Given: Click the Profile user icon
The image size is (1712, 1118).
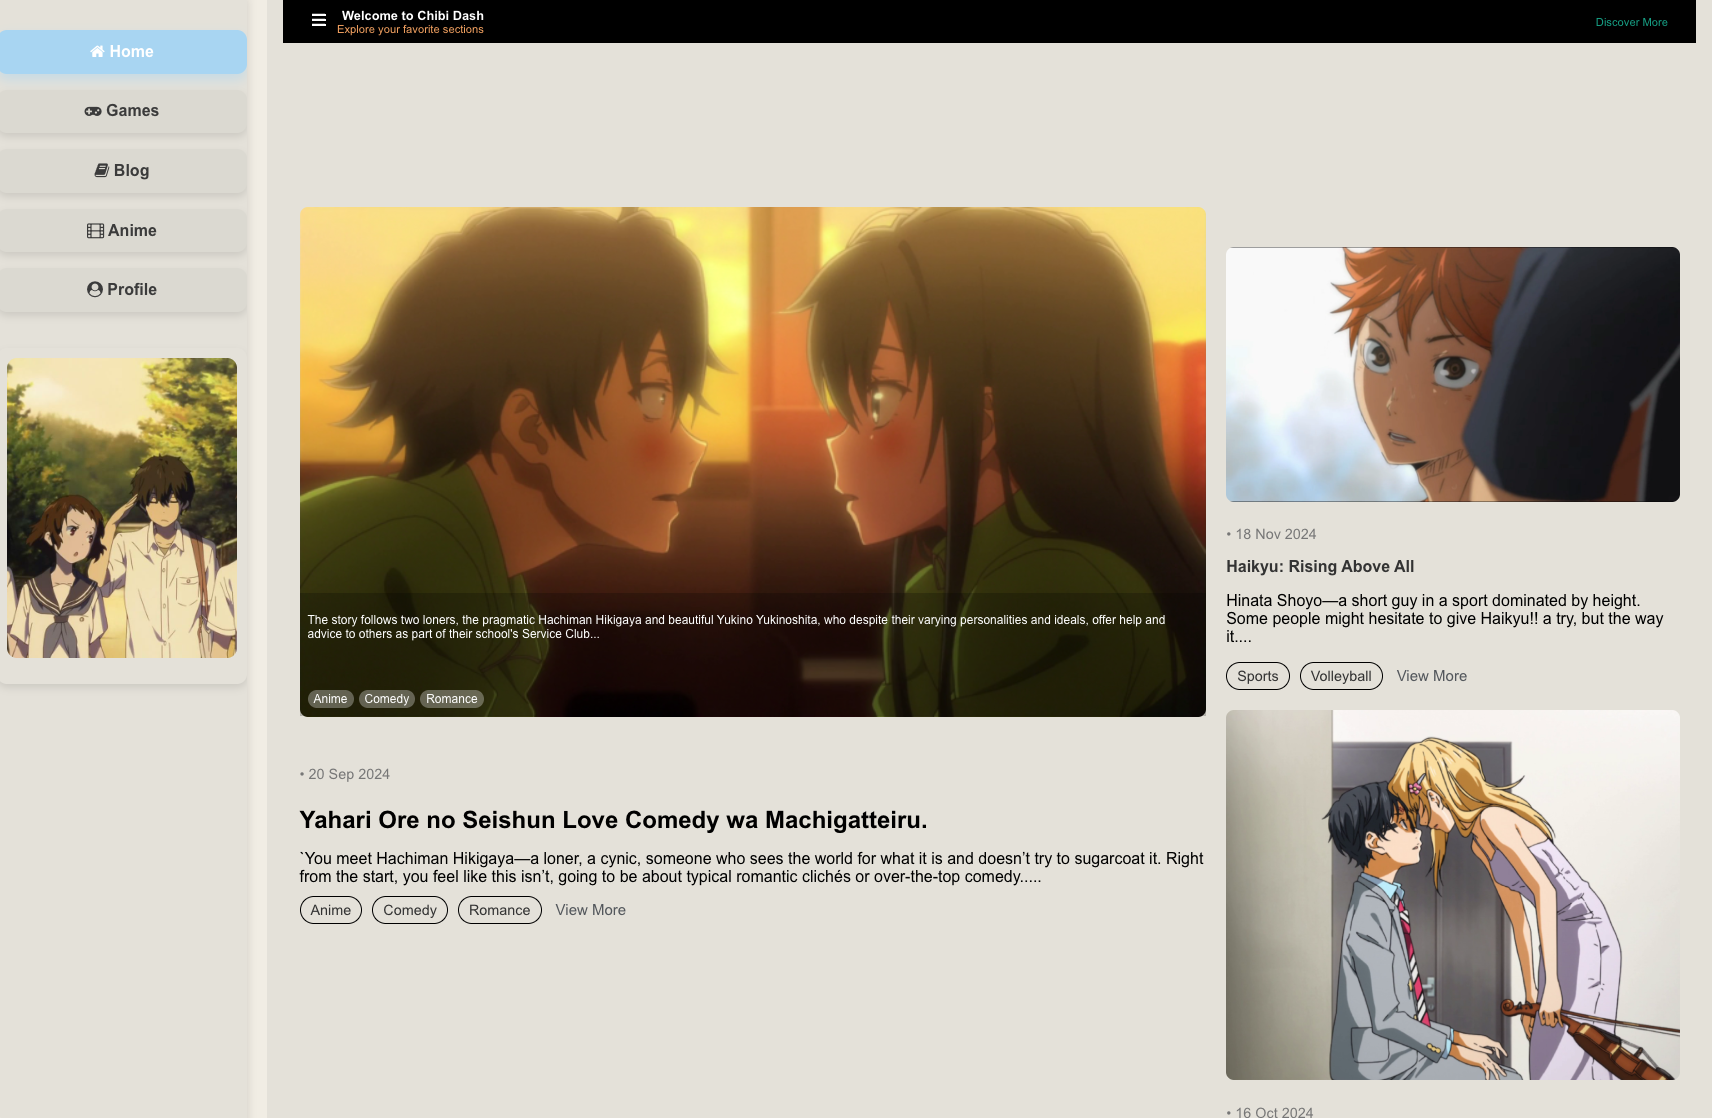Looking at the screenshot, I should tap(95, 290).
